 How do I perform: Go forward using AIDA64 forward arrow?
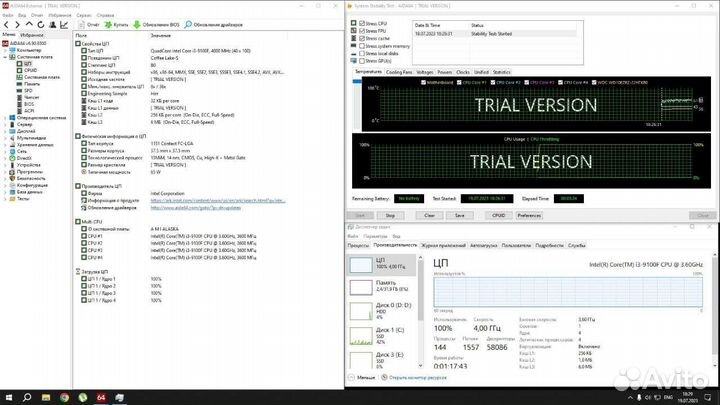pyautogui.click(x=17, y=25)
